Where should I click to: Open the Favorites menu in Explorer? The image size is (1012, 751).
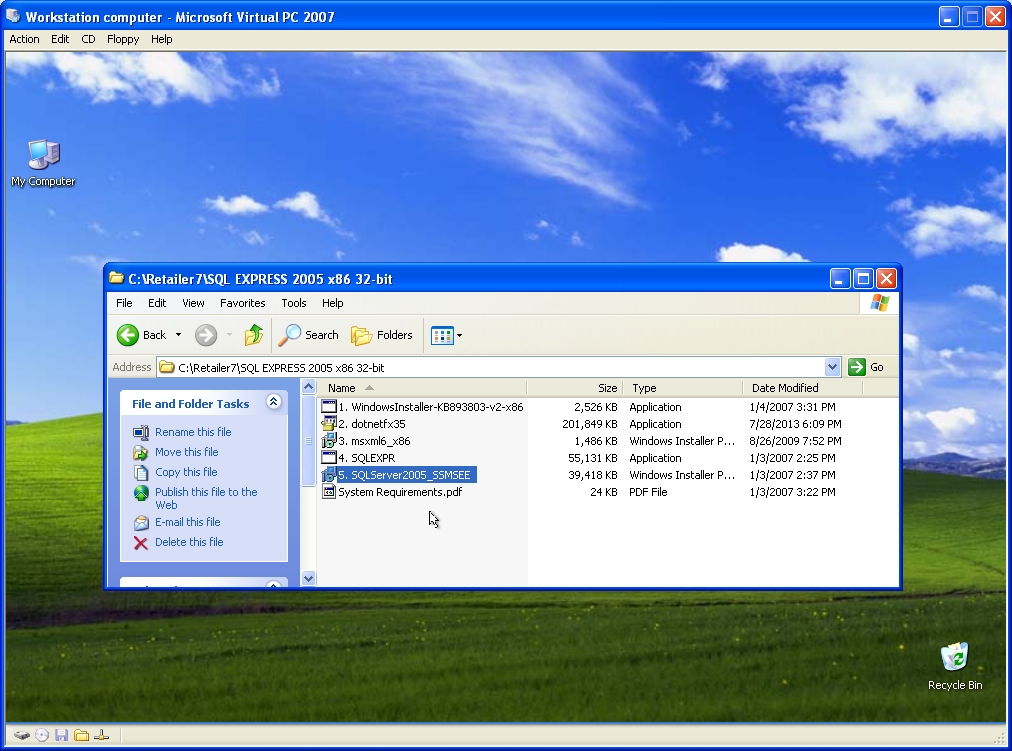(242, 303)
